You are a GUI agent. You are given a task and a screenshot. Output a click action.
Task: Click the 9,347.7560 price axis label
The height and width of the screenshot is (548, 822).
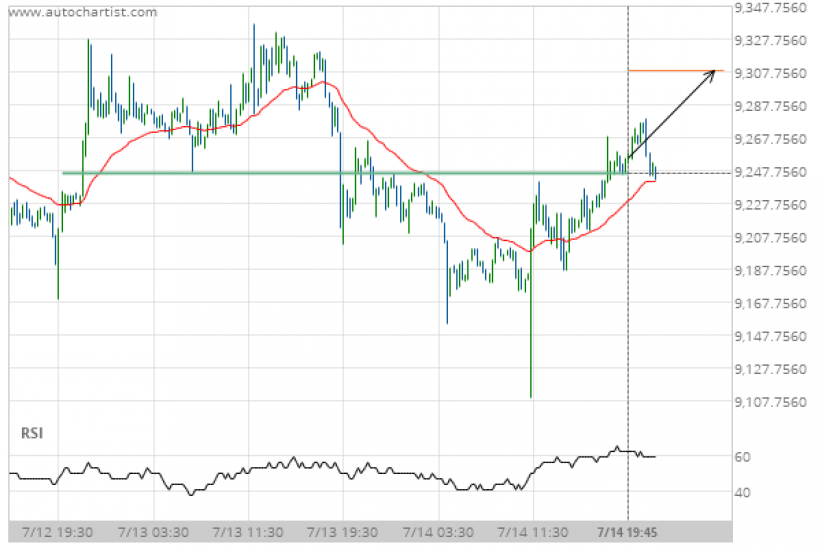[x=770, y=8]
